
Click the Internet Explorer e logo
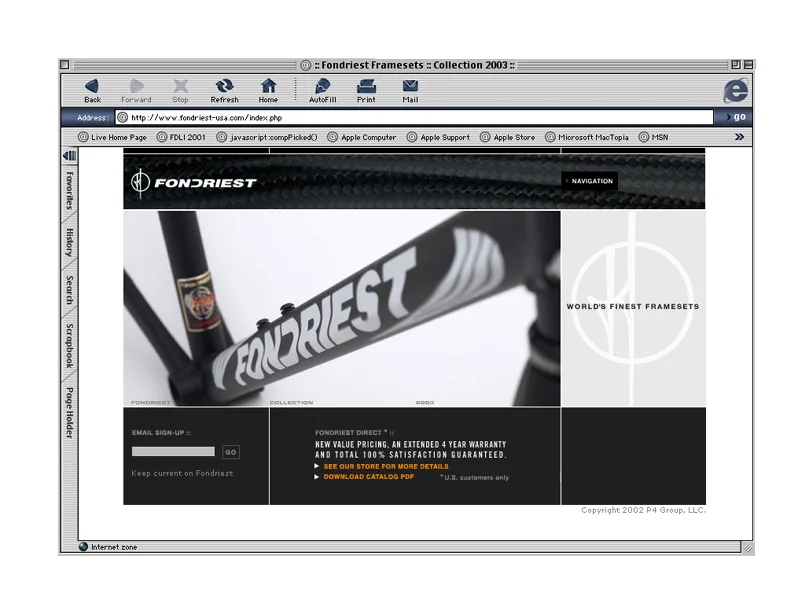click(735, 90)
